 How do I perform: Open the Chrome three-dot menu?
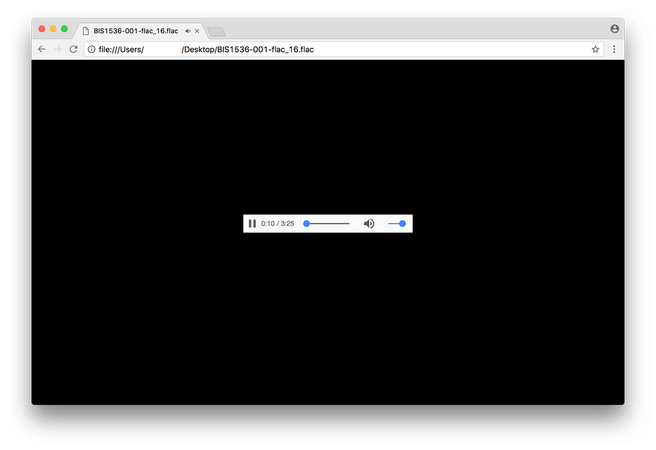pos(614,49)
